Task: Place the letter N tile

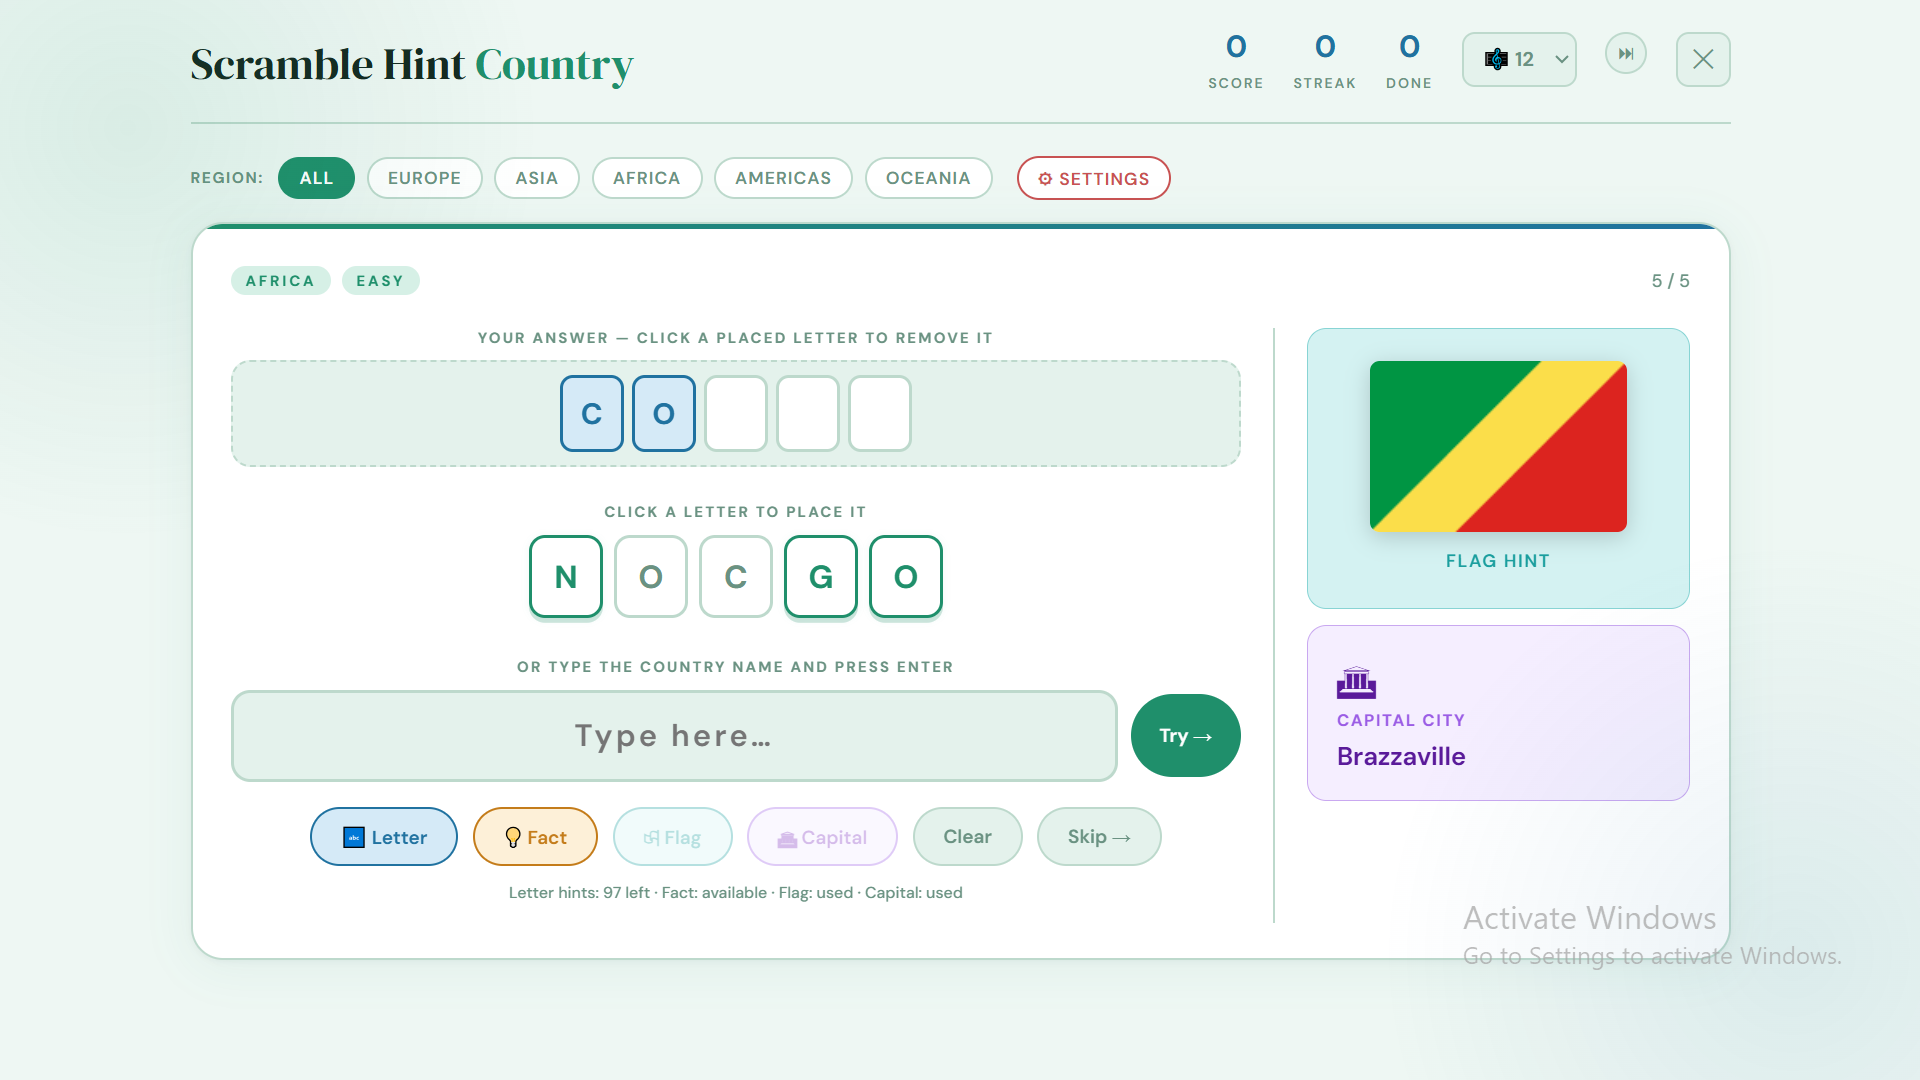Action: point(566,577)
